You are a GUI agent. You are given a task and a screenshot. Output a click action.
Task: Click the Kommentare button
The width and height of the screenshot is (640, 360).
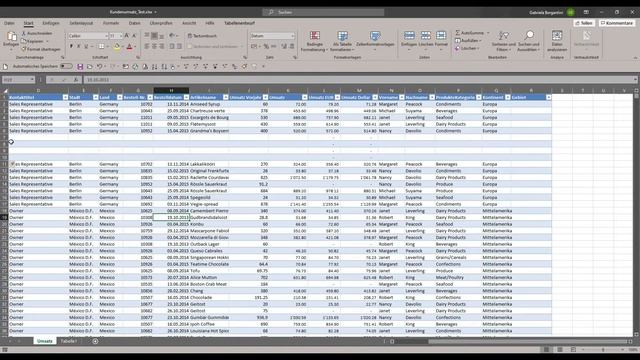(x=617, y=23)
